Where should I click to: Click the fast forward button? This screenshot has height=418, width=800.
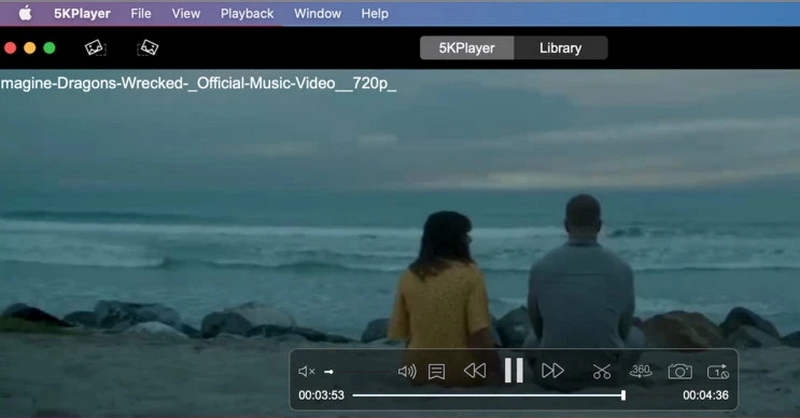click(x=552, y=371)
